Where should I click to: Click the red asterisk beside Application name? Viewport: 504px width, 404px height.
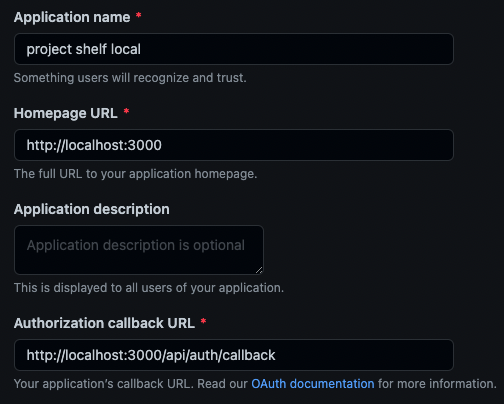click(x=138, y=16)
